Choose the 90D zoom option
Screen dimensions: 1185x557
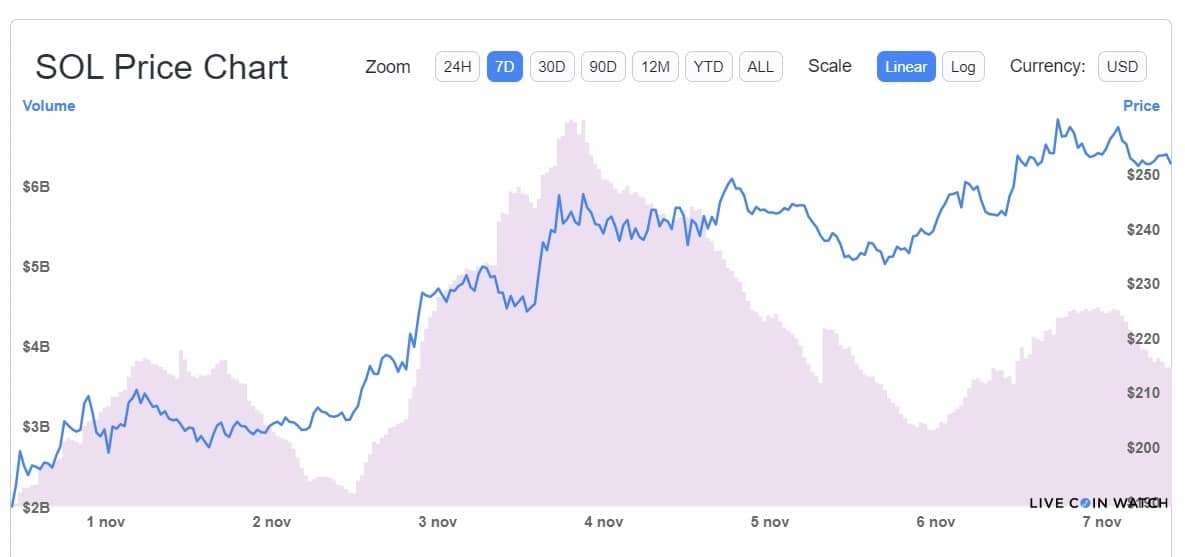[603, 67]
